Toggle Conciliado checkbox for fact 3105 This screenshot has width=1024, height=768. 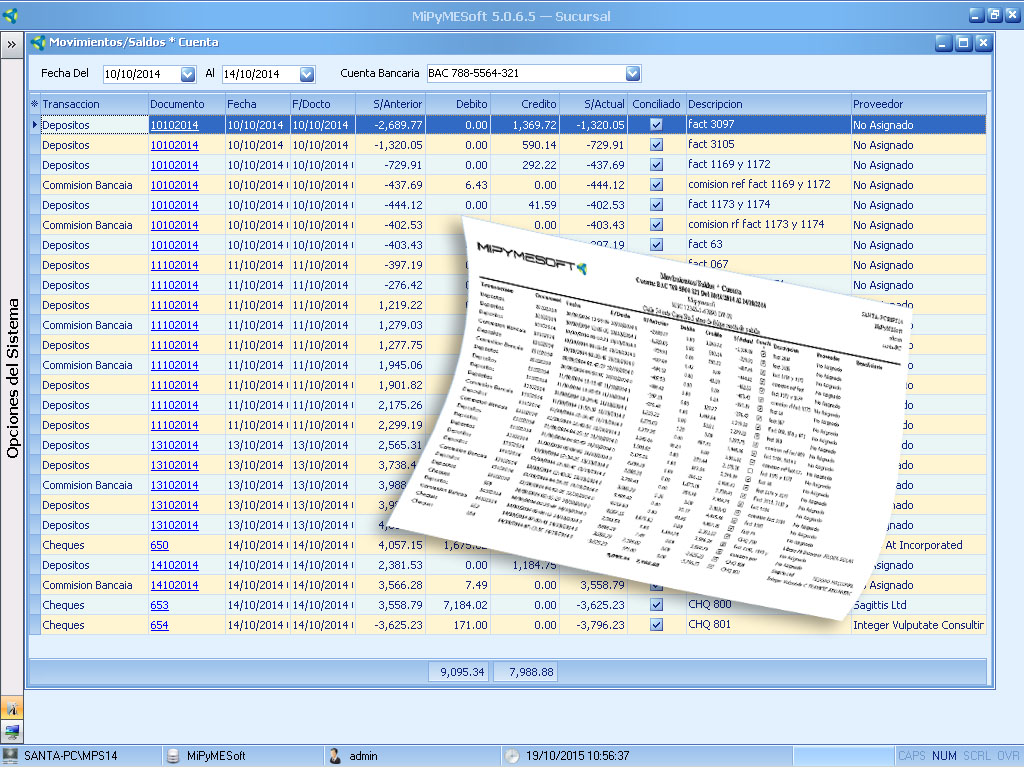656,145
